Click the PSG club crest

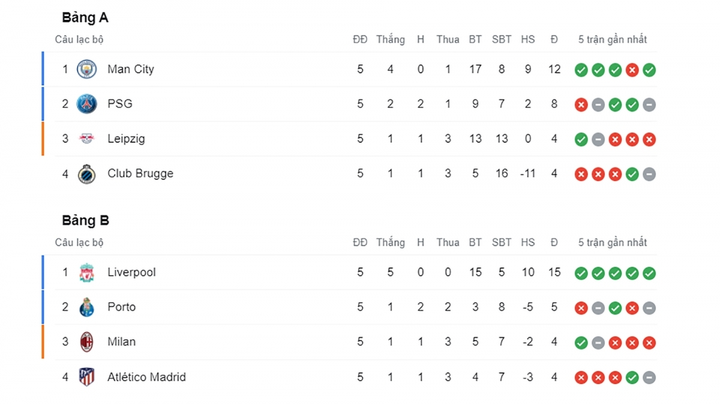86,104
